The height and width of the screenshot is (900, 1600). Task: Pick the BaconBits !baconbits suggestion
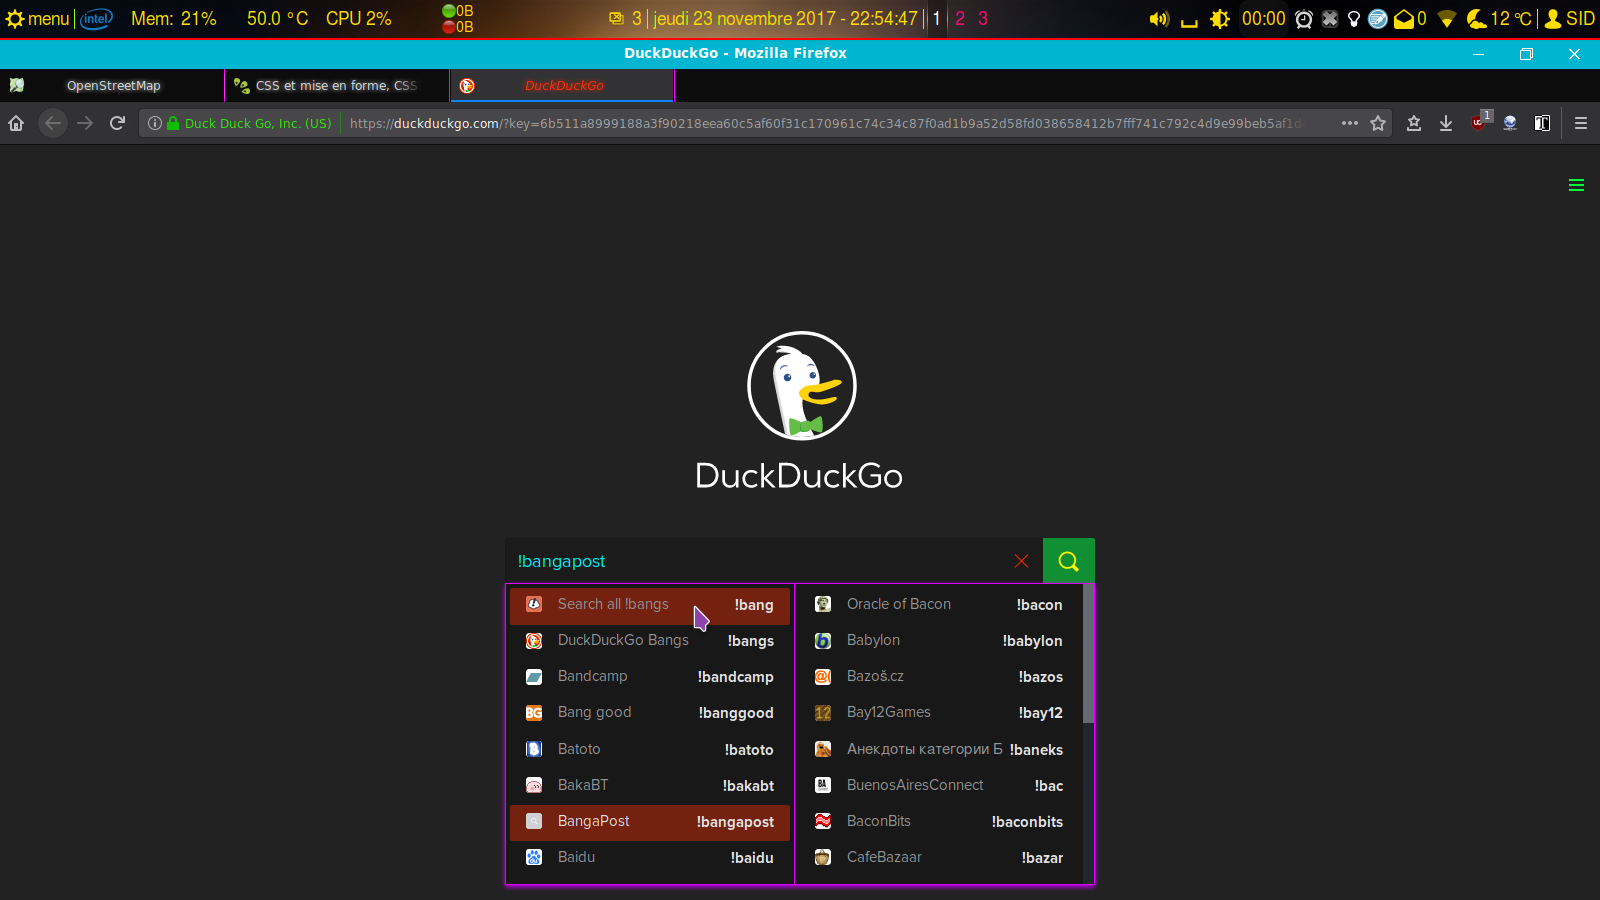pos(939,821)
